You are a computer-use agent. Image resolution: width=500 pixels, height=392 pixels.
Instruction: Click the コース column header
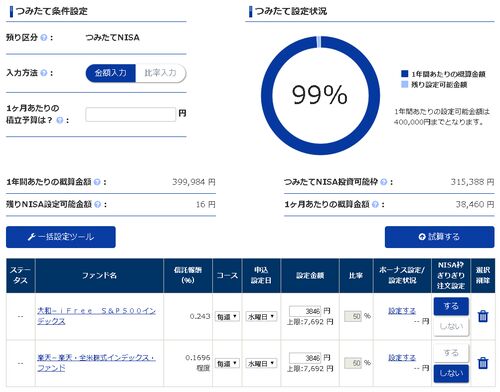tap(227, 276)
